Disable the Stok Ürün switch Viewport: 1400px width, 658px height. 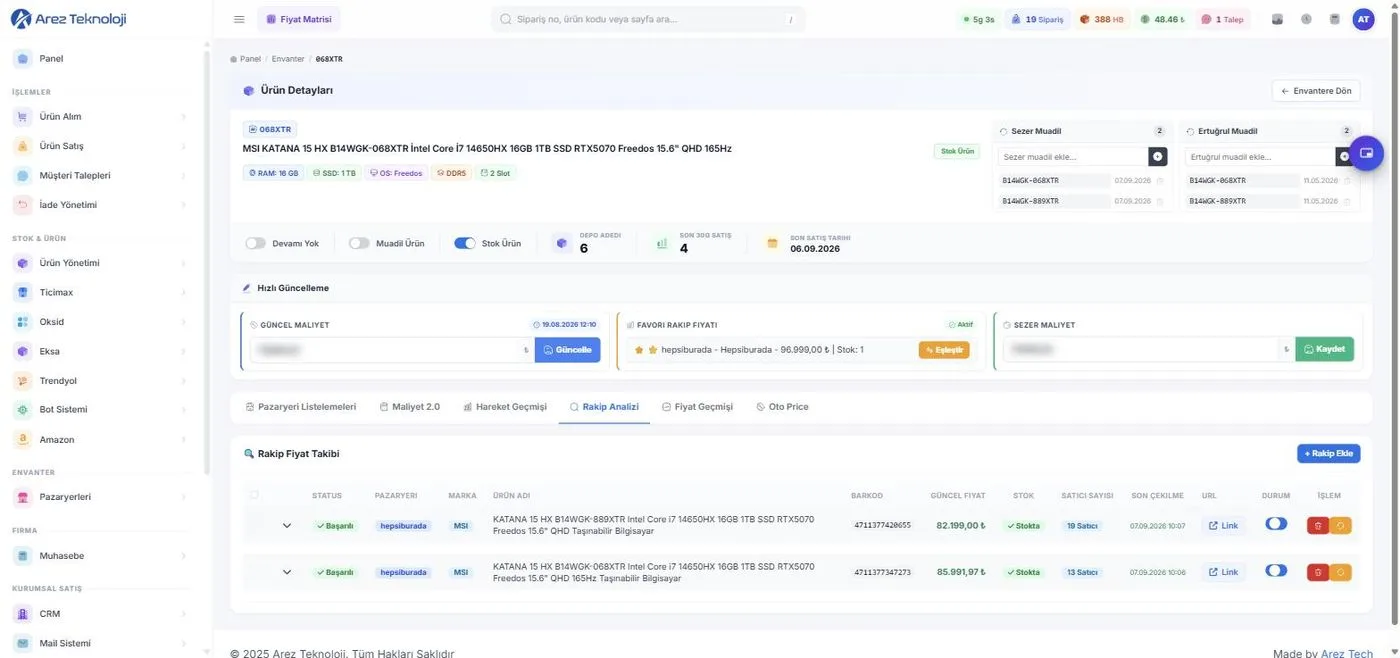[x=465, y=243]
